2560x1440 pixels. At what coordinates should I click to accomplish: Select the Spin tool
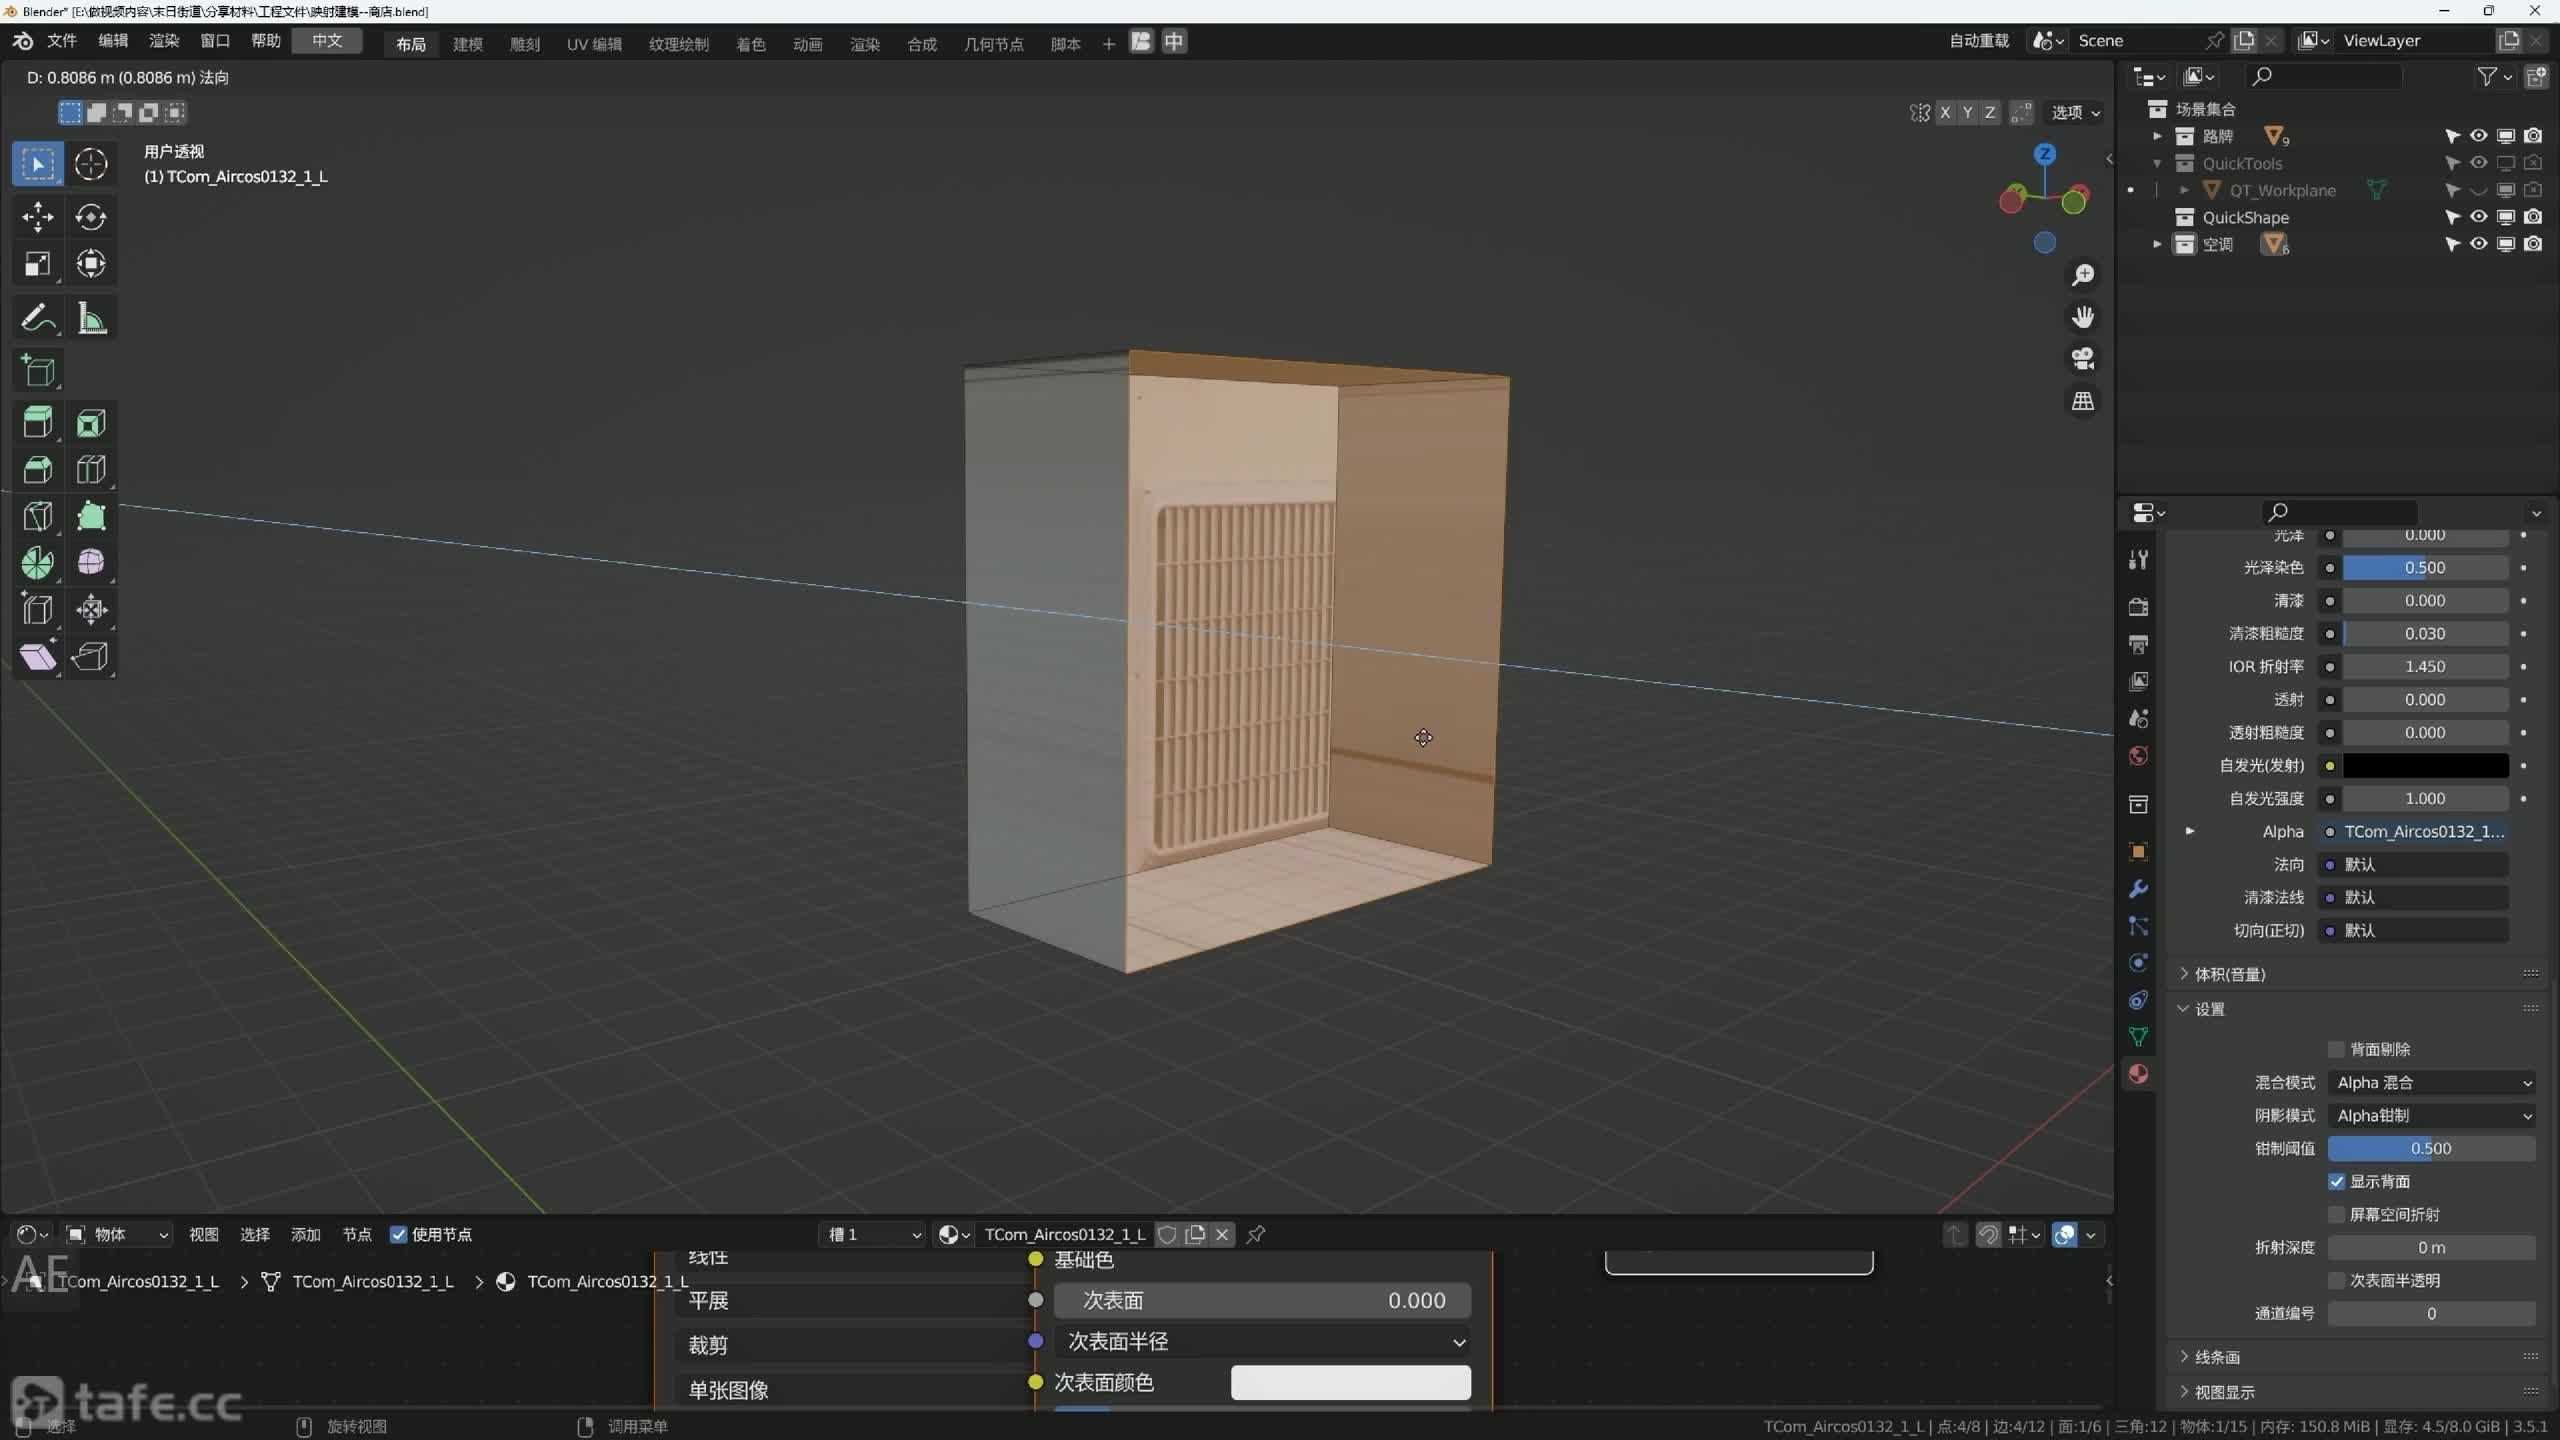38,563
